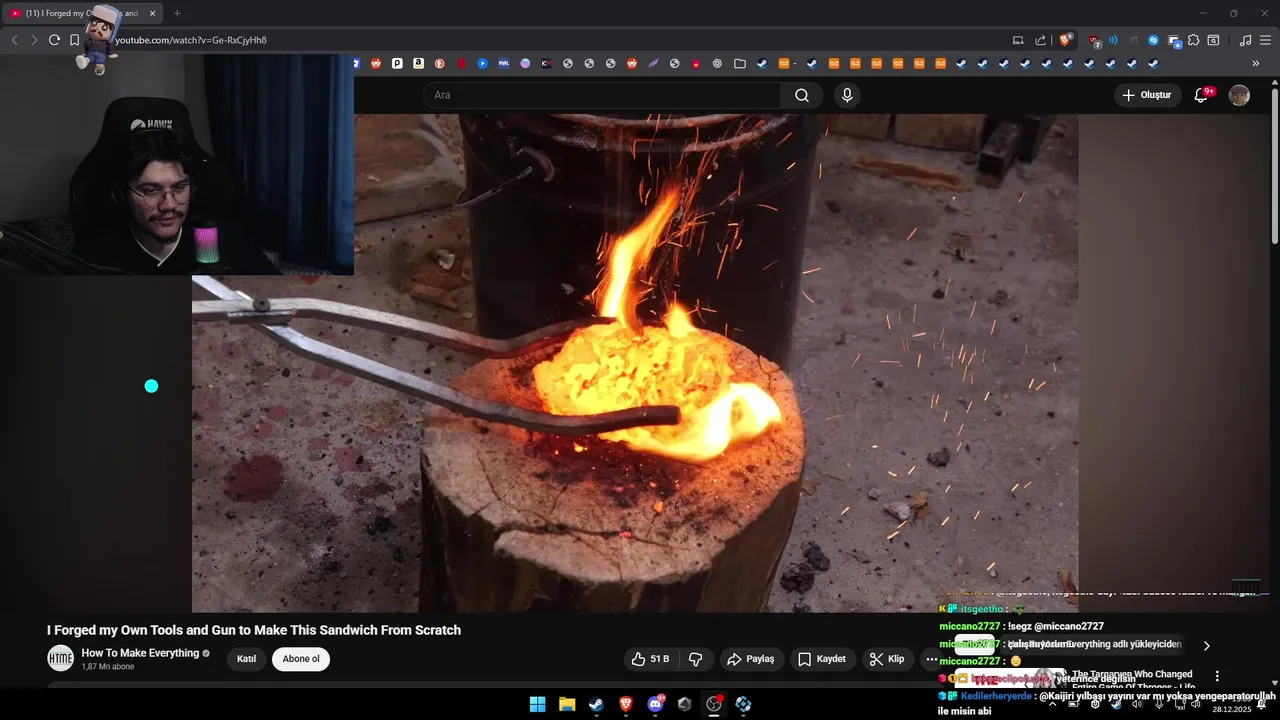Open Brave browser taskbar icon
1280x720 pixels.
pyautogui.click(x=626, y=704)
